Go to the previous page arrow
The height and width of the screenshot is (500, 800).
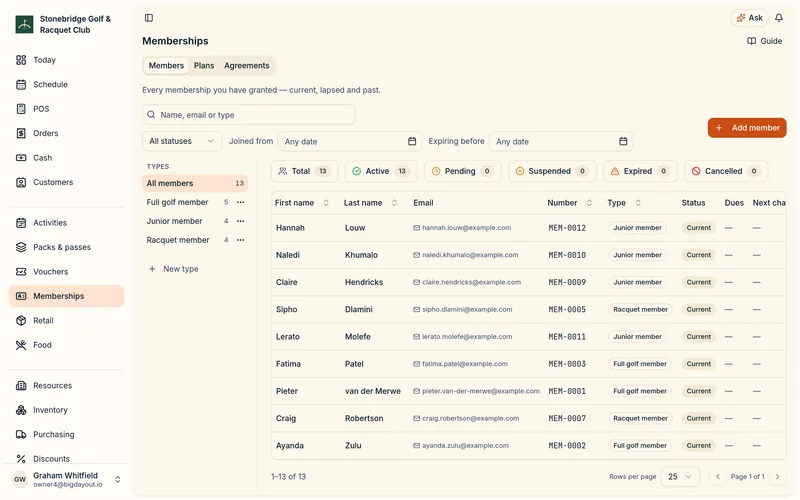tap(717, 477)
